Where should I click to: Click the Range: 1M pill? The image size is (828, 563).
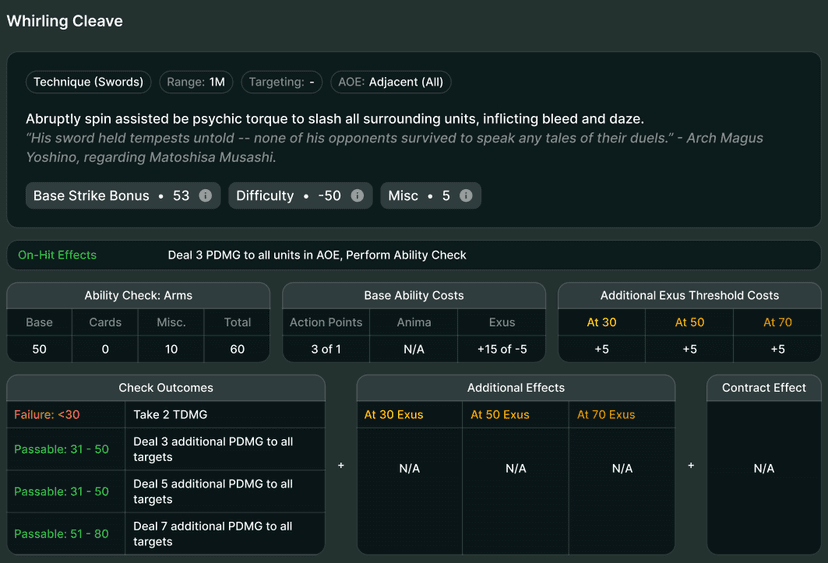pos(196,82)
